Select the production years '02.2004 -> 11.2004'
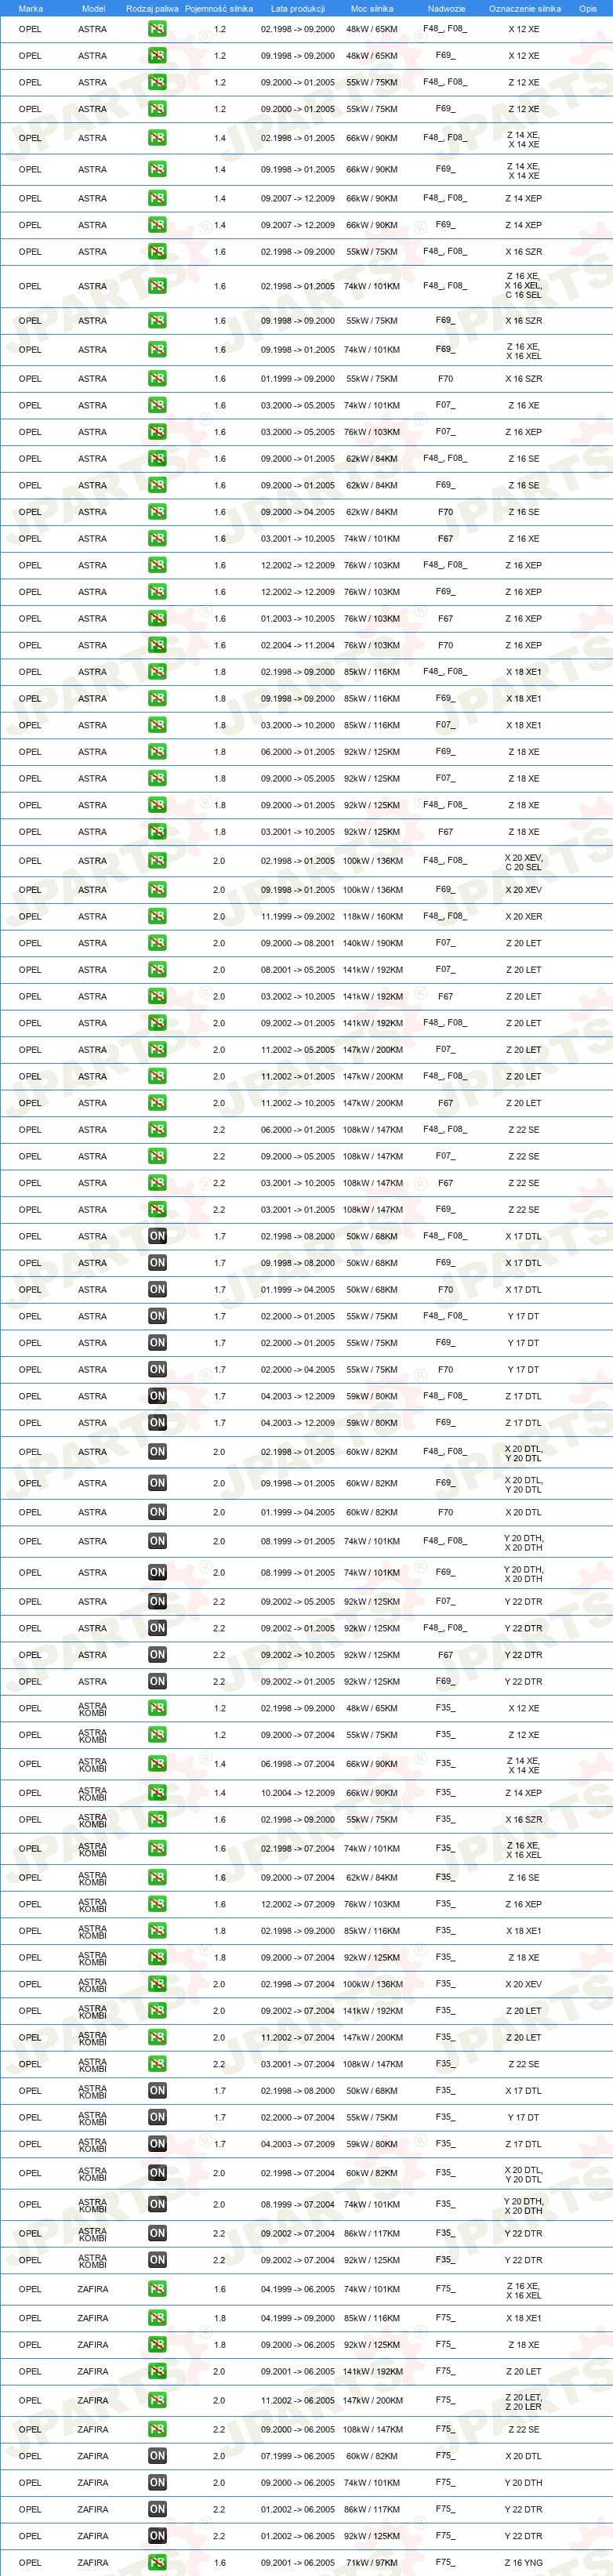This screenshot has width=613, height=2576. (298, 645)
